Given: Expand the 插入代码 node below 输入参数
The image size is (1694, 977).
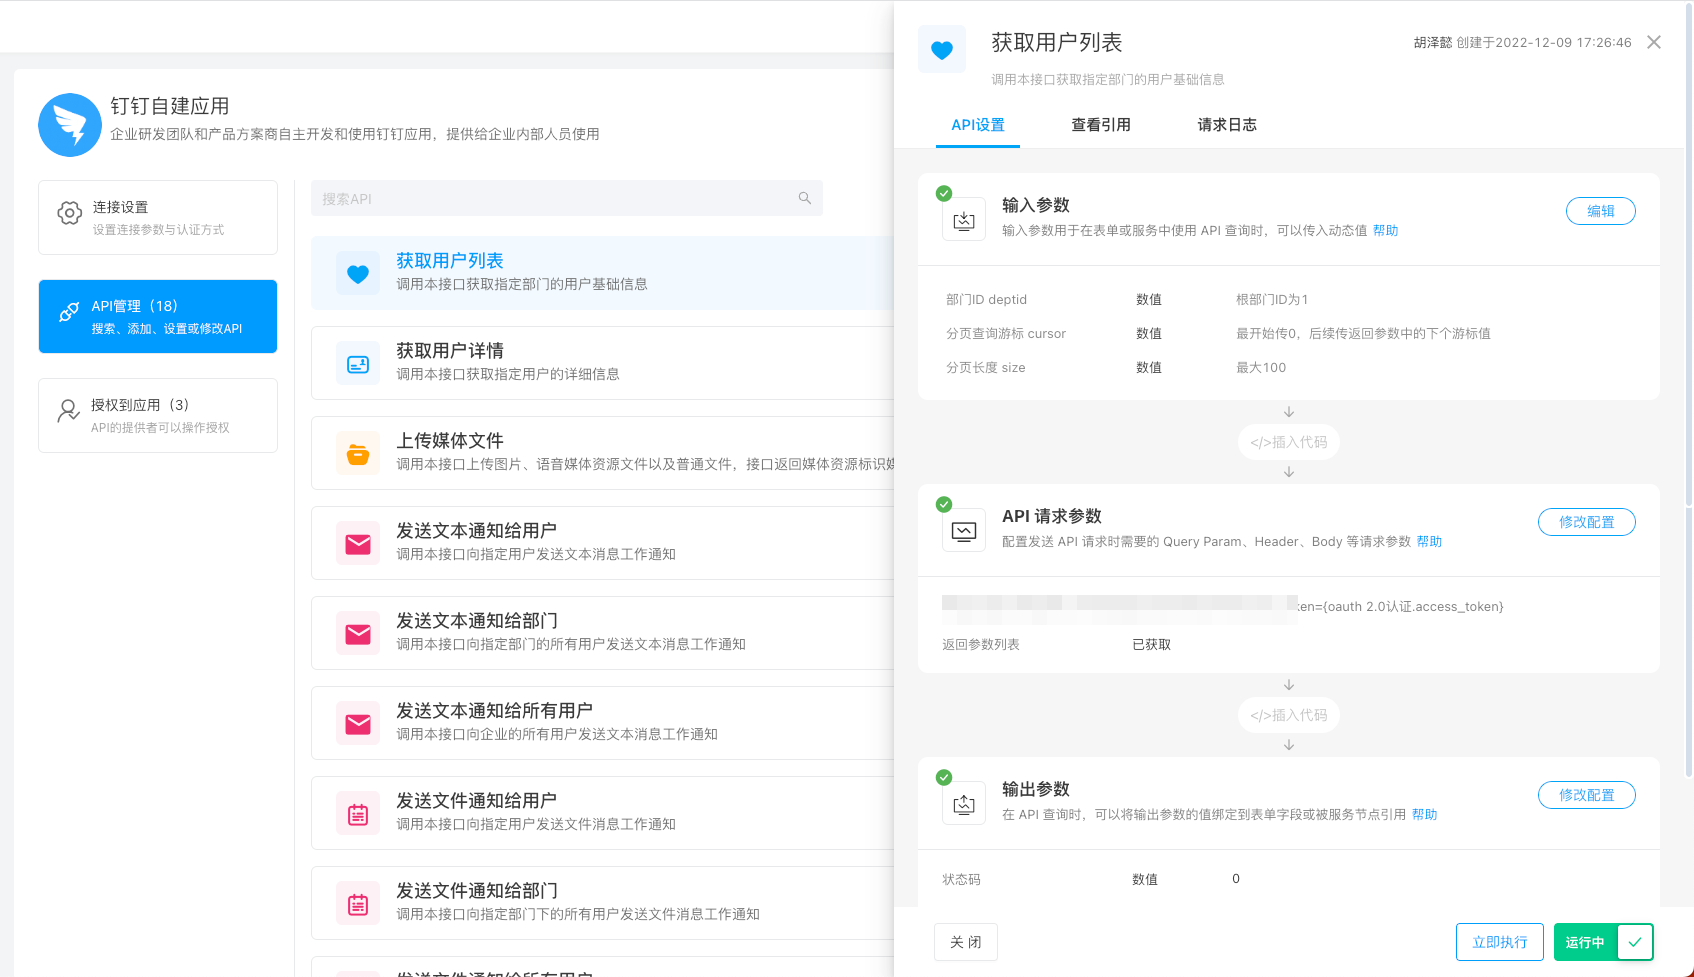Looking at the screenshot, I should [1288, 441].
